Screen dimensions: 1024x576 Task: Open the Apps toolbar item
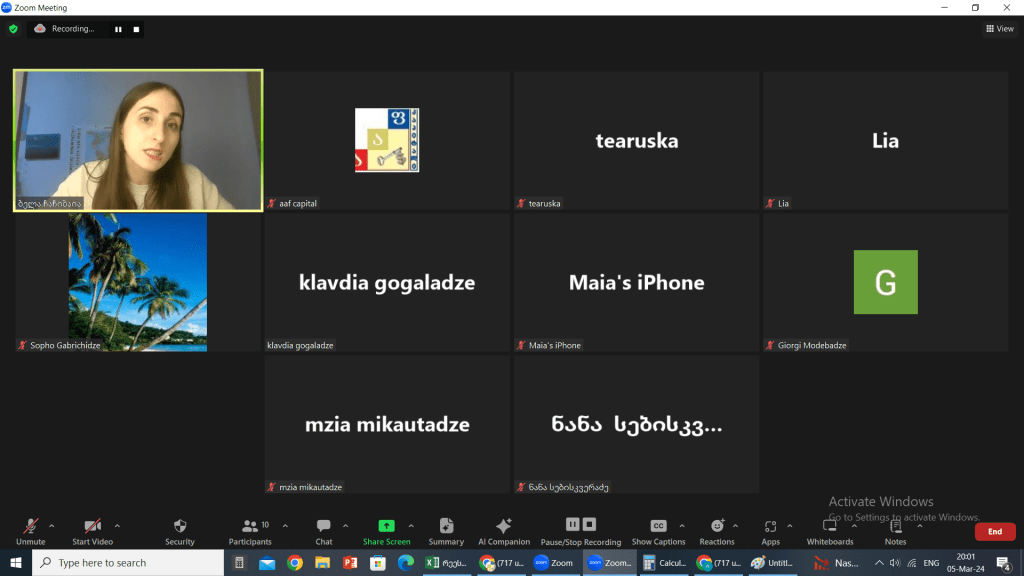[770, 530]
